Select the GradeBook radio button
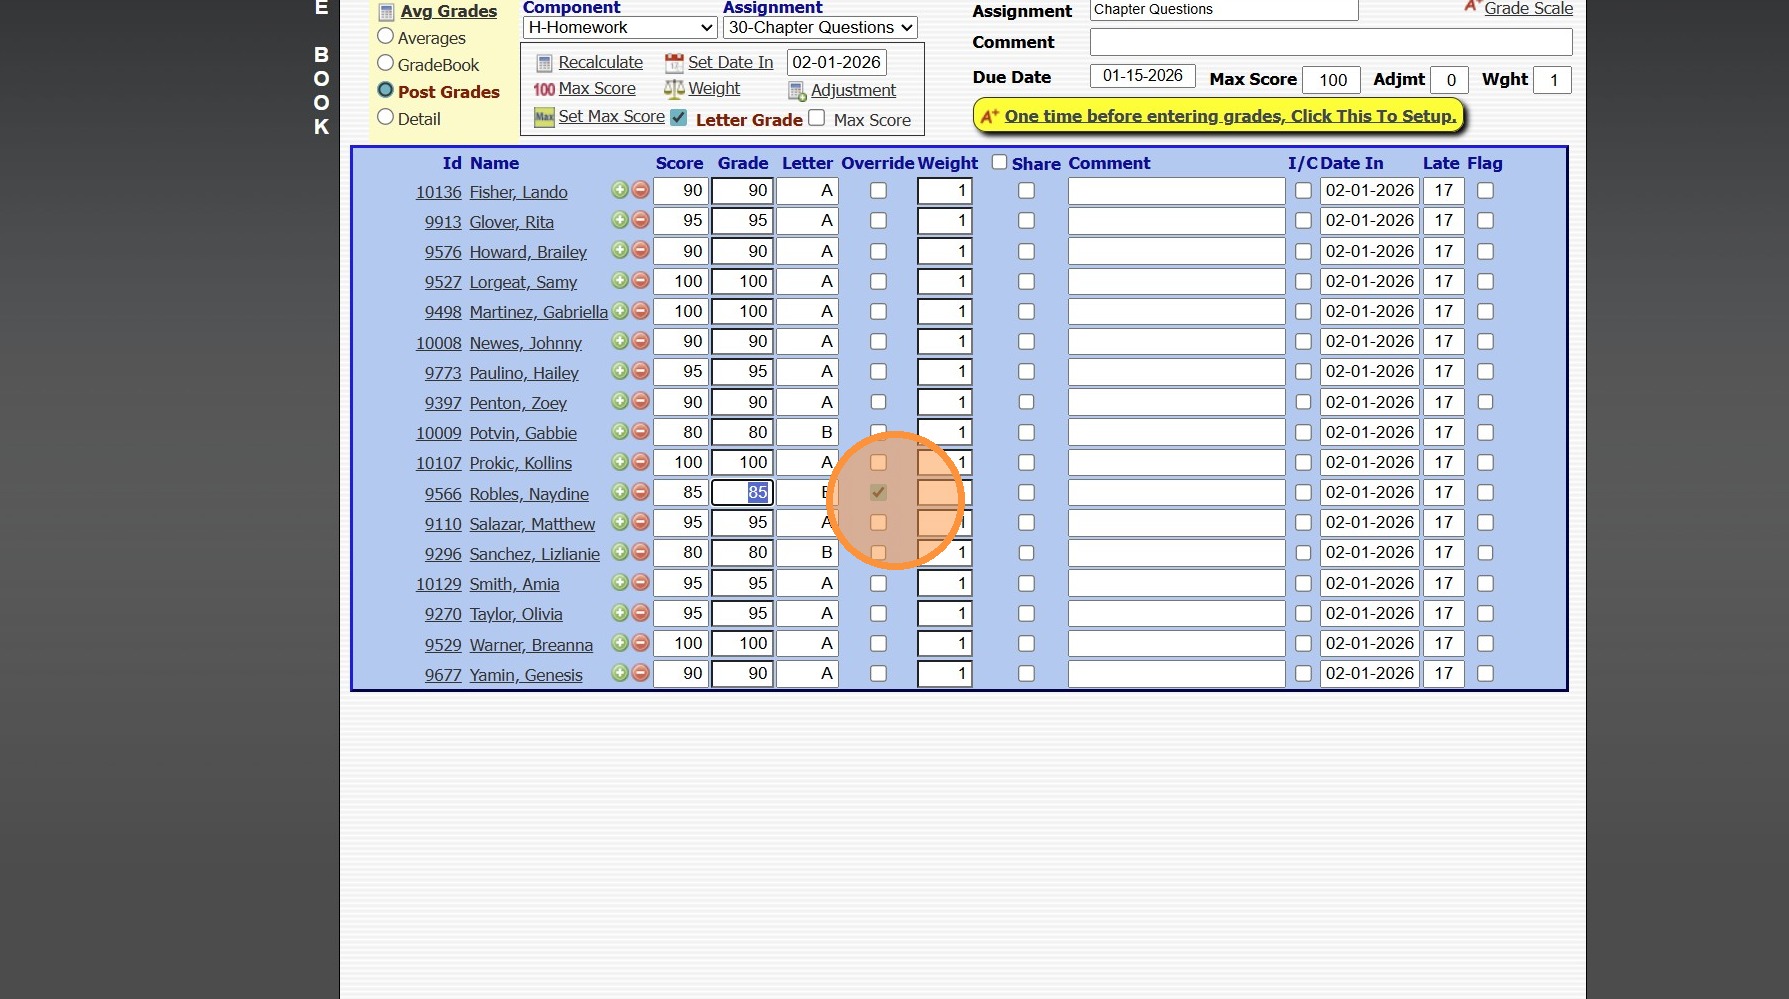The height and width of the screenshot is (999, 1789). [385, 63]
